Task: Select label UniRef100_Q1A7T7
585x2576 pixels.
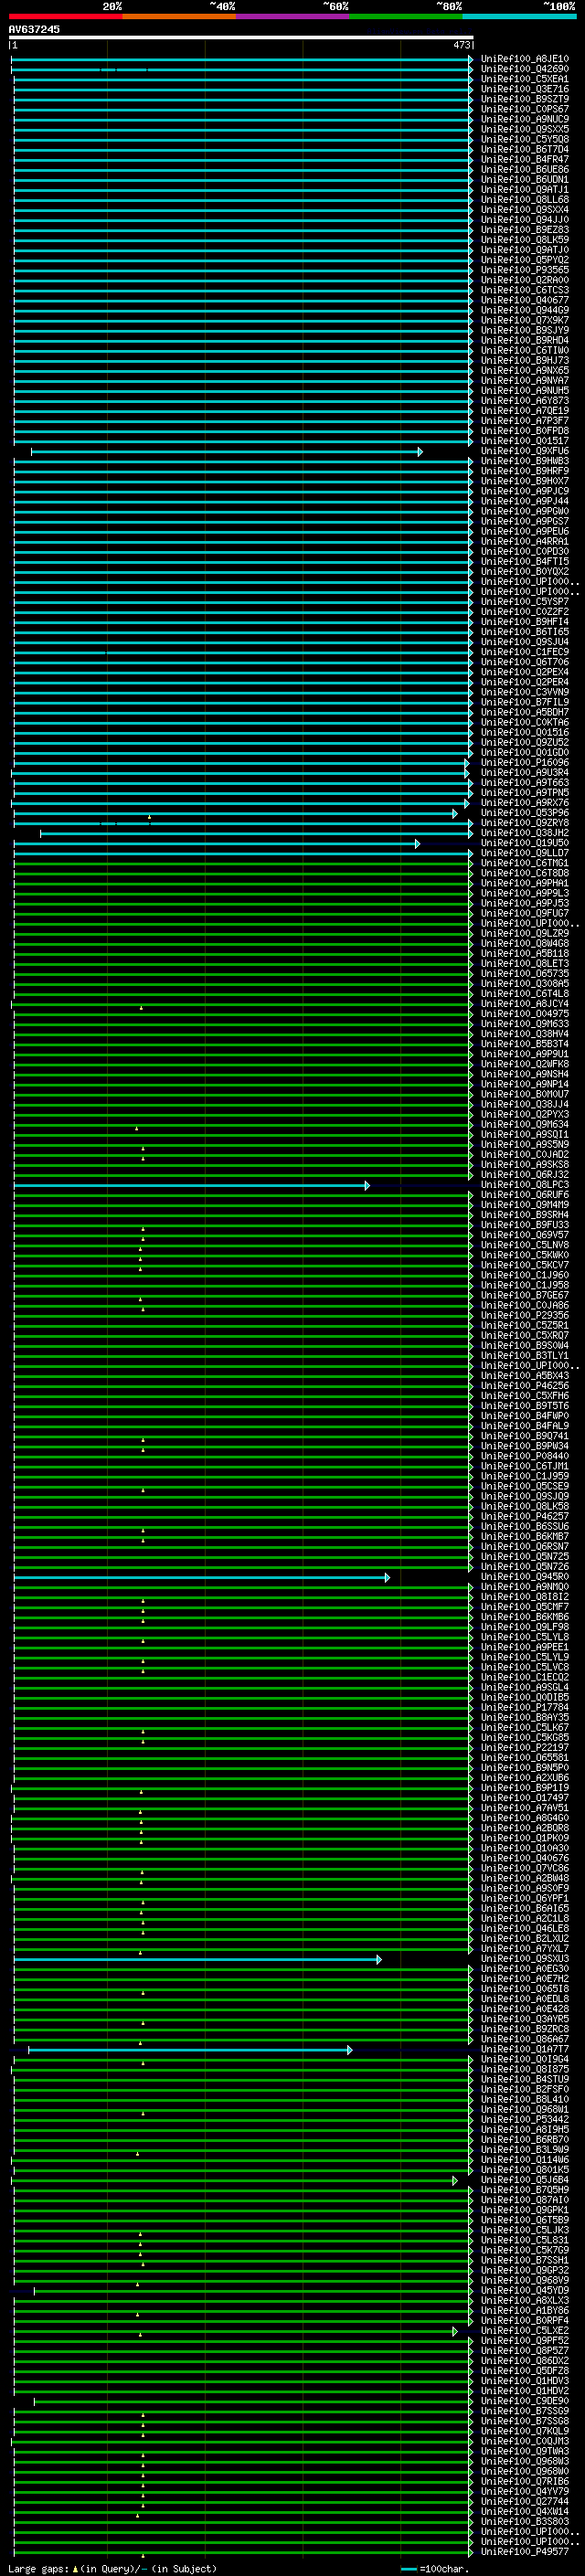Action: [524, 2049]
